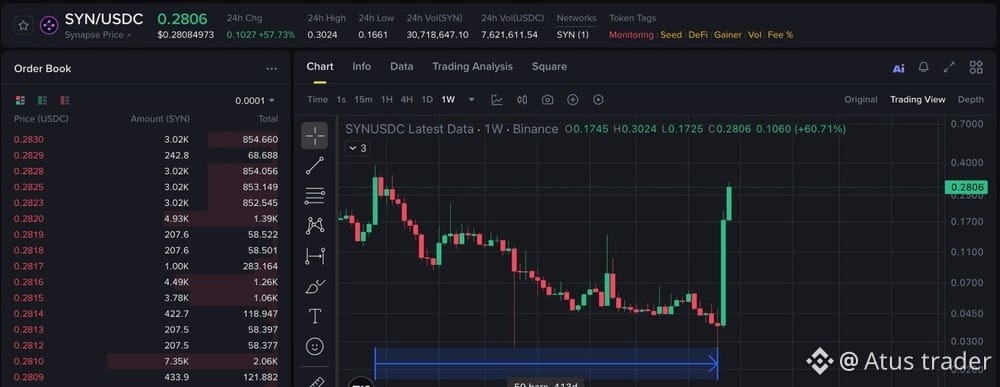Set chart interval to 1W
This screenshot has height=387, width=1000.
point(448,99)
